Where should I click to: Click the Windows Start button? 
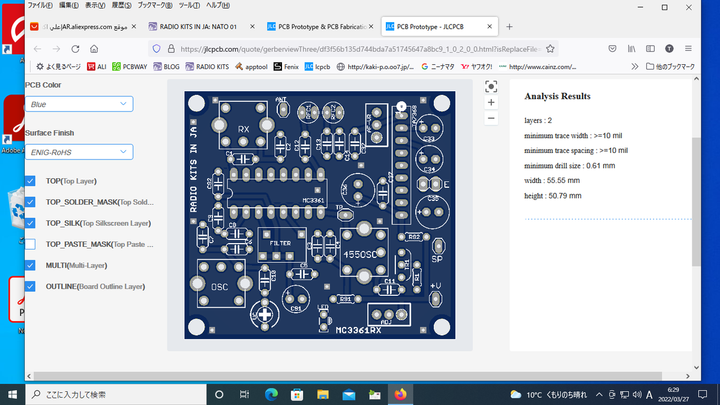12,393
